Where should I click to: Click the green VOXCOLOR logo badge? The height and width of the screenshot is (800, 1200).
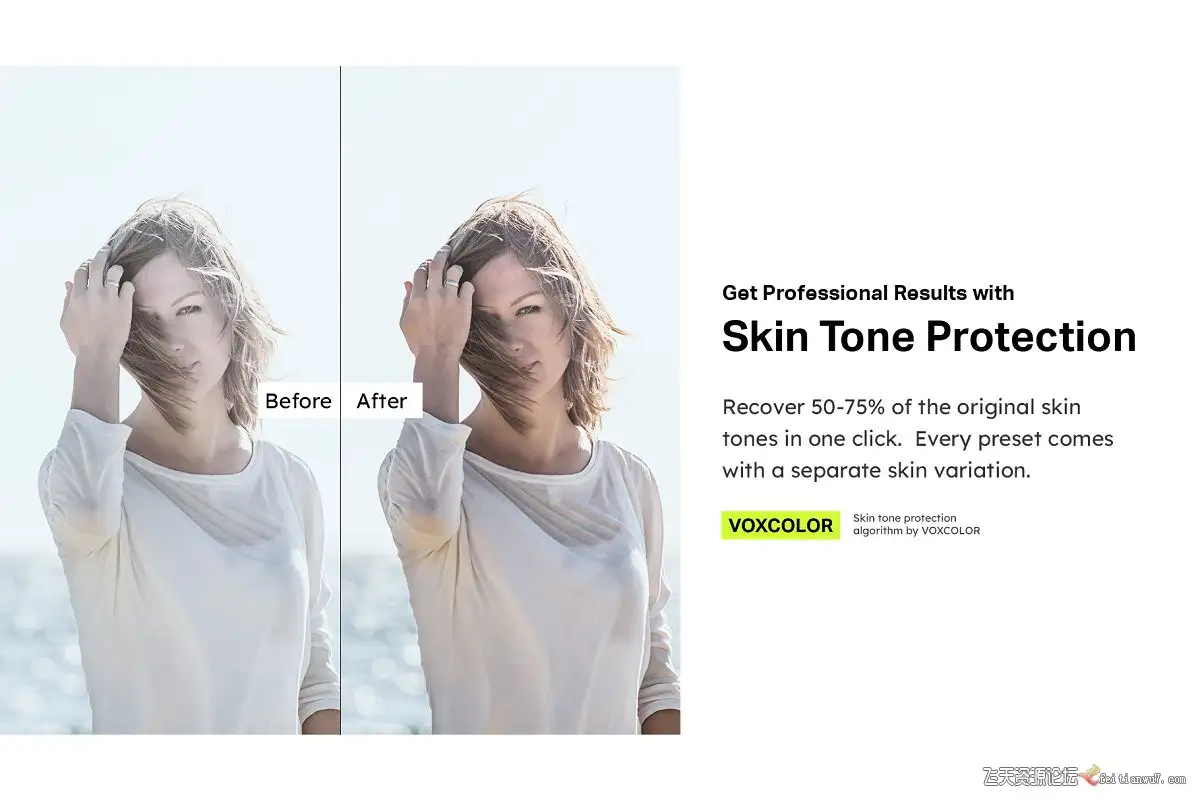(x=781, y=525)
